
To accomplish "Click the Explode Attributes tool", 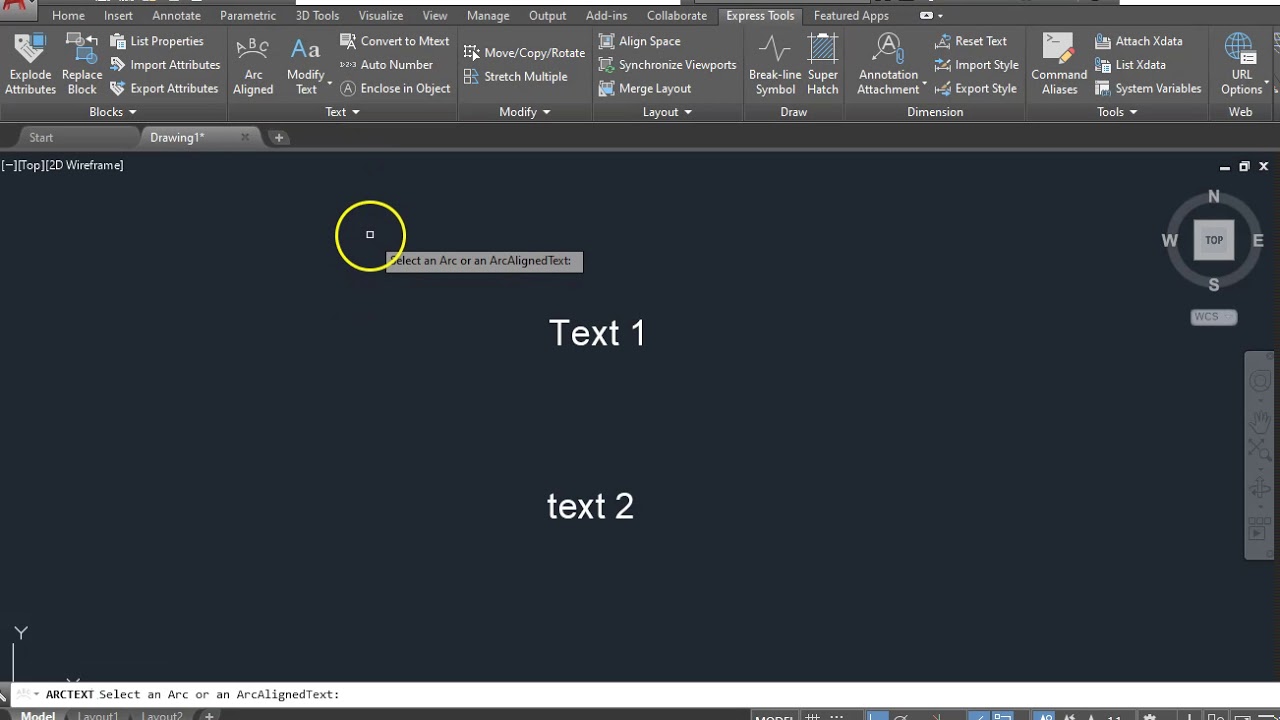I will pyautogui.click(x=30, y=65).
